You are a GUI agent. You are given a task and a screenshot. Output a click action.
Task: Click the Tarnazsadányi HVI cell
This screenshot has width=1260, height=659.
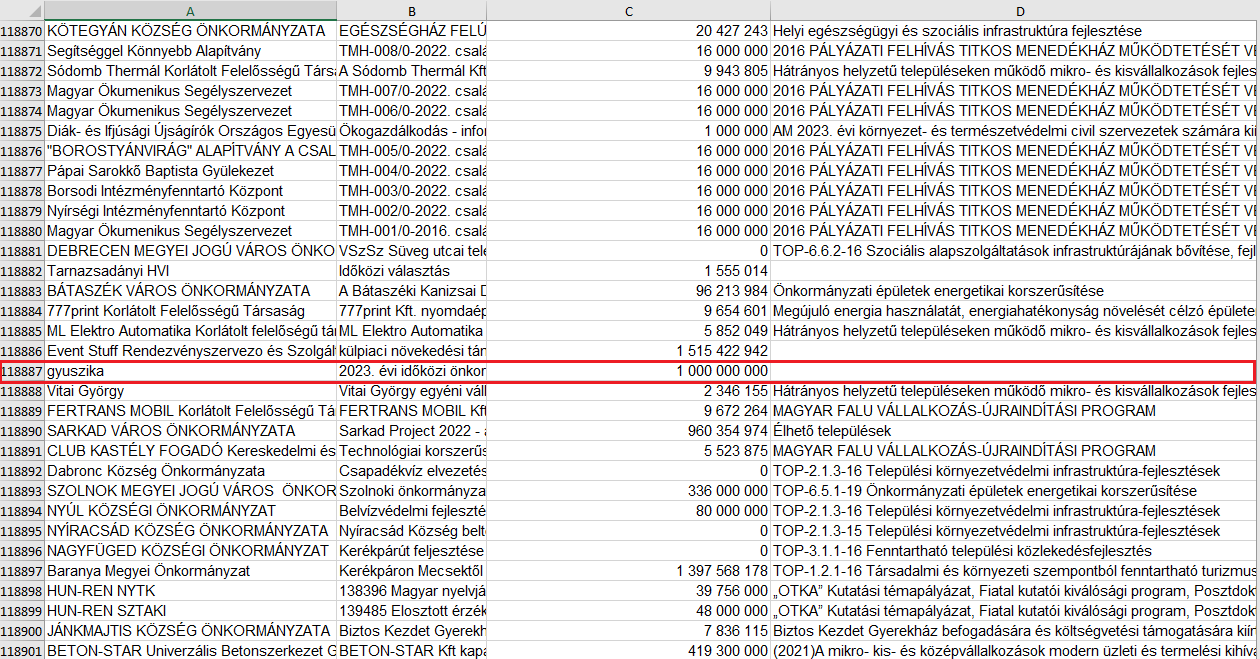pos(190,271)
